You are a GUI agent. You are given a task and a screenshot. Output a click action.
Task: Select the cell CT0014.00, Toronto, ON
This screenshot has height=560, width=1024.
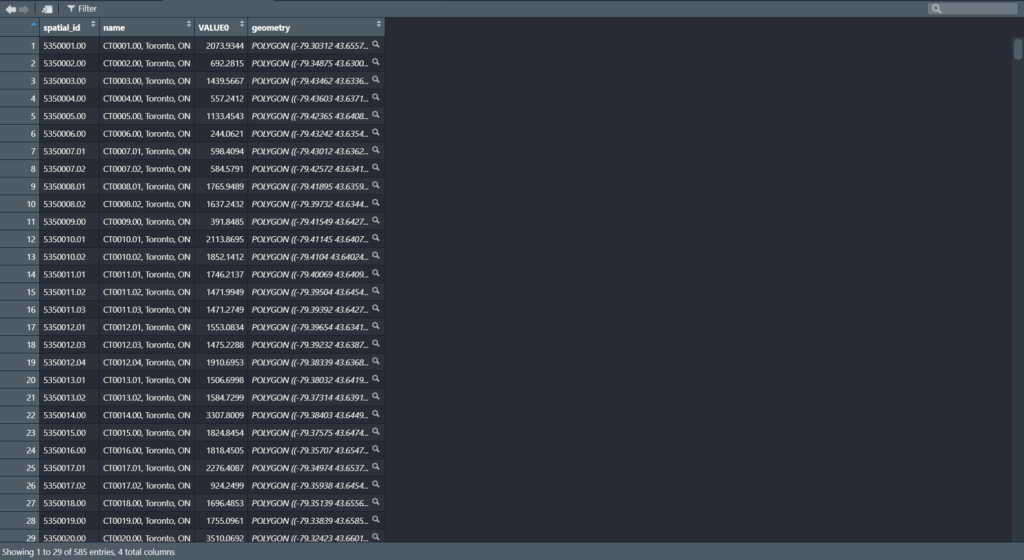tap(146, 415)
